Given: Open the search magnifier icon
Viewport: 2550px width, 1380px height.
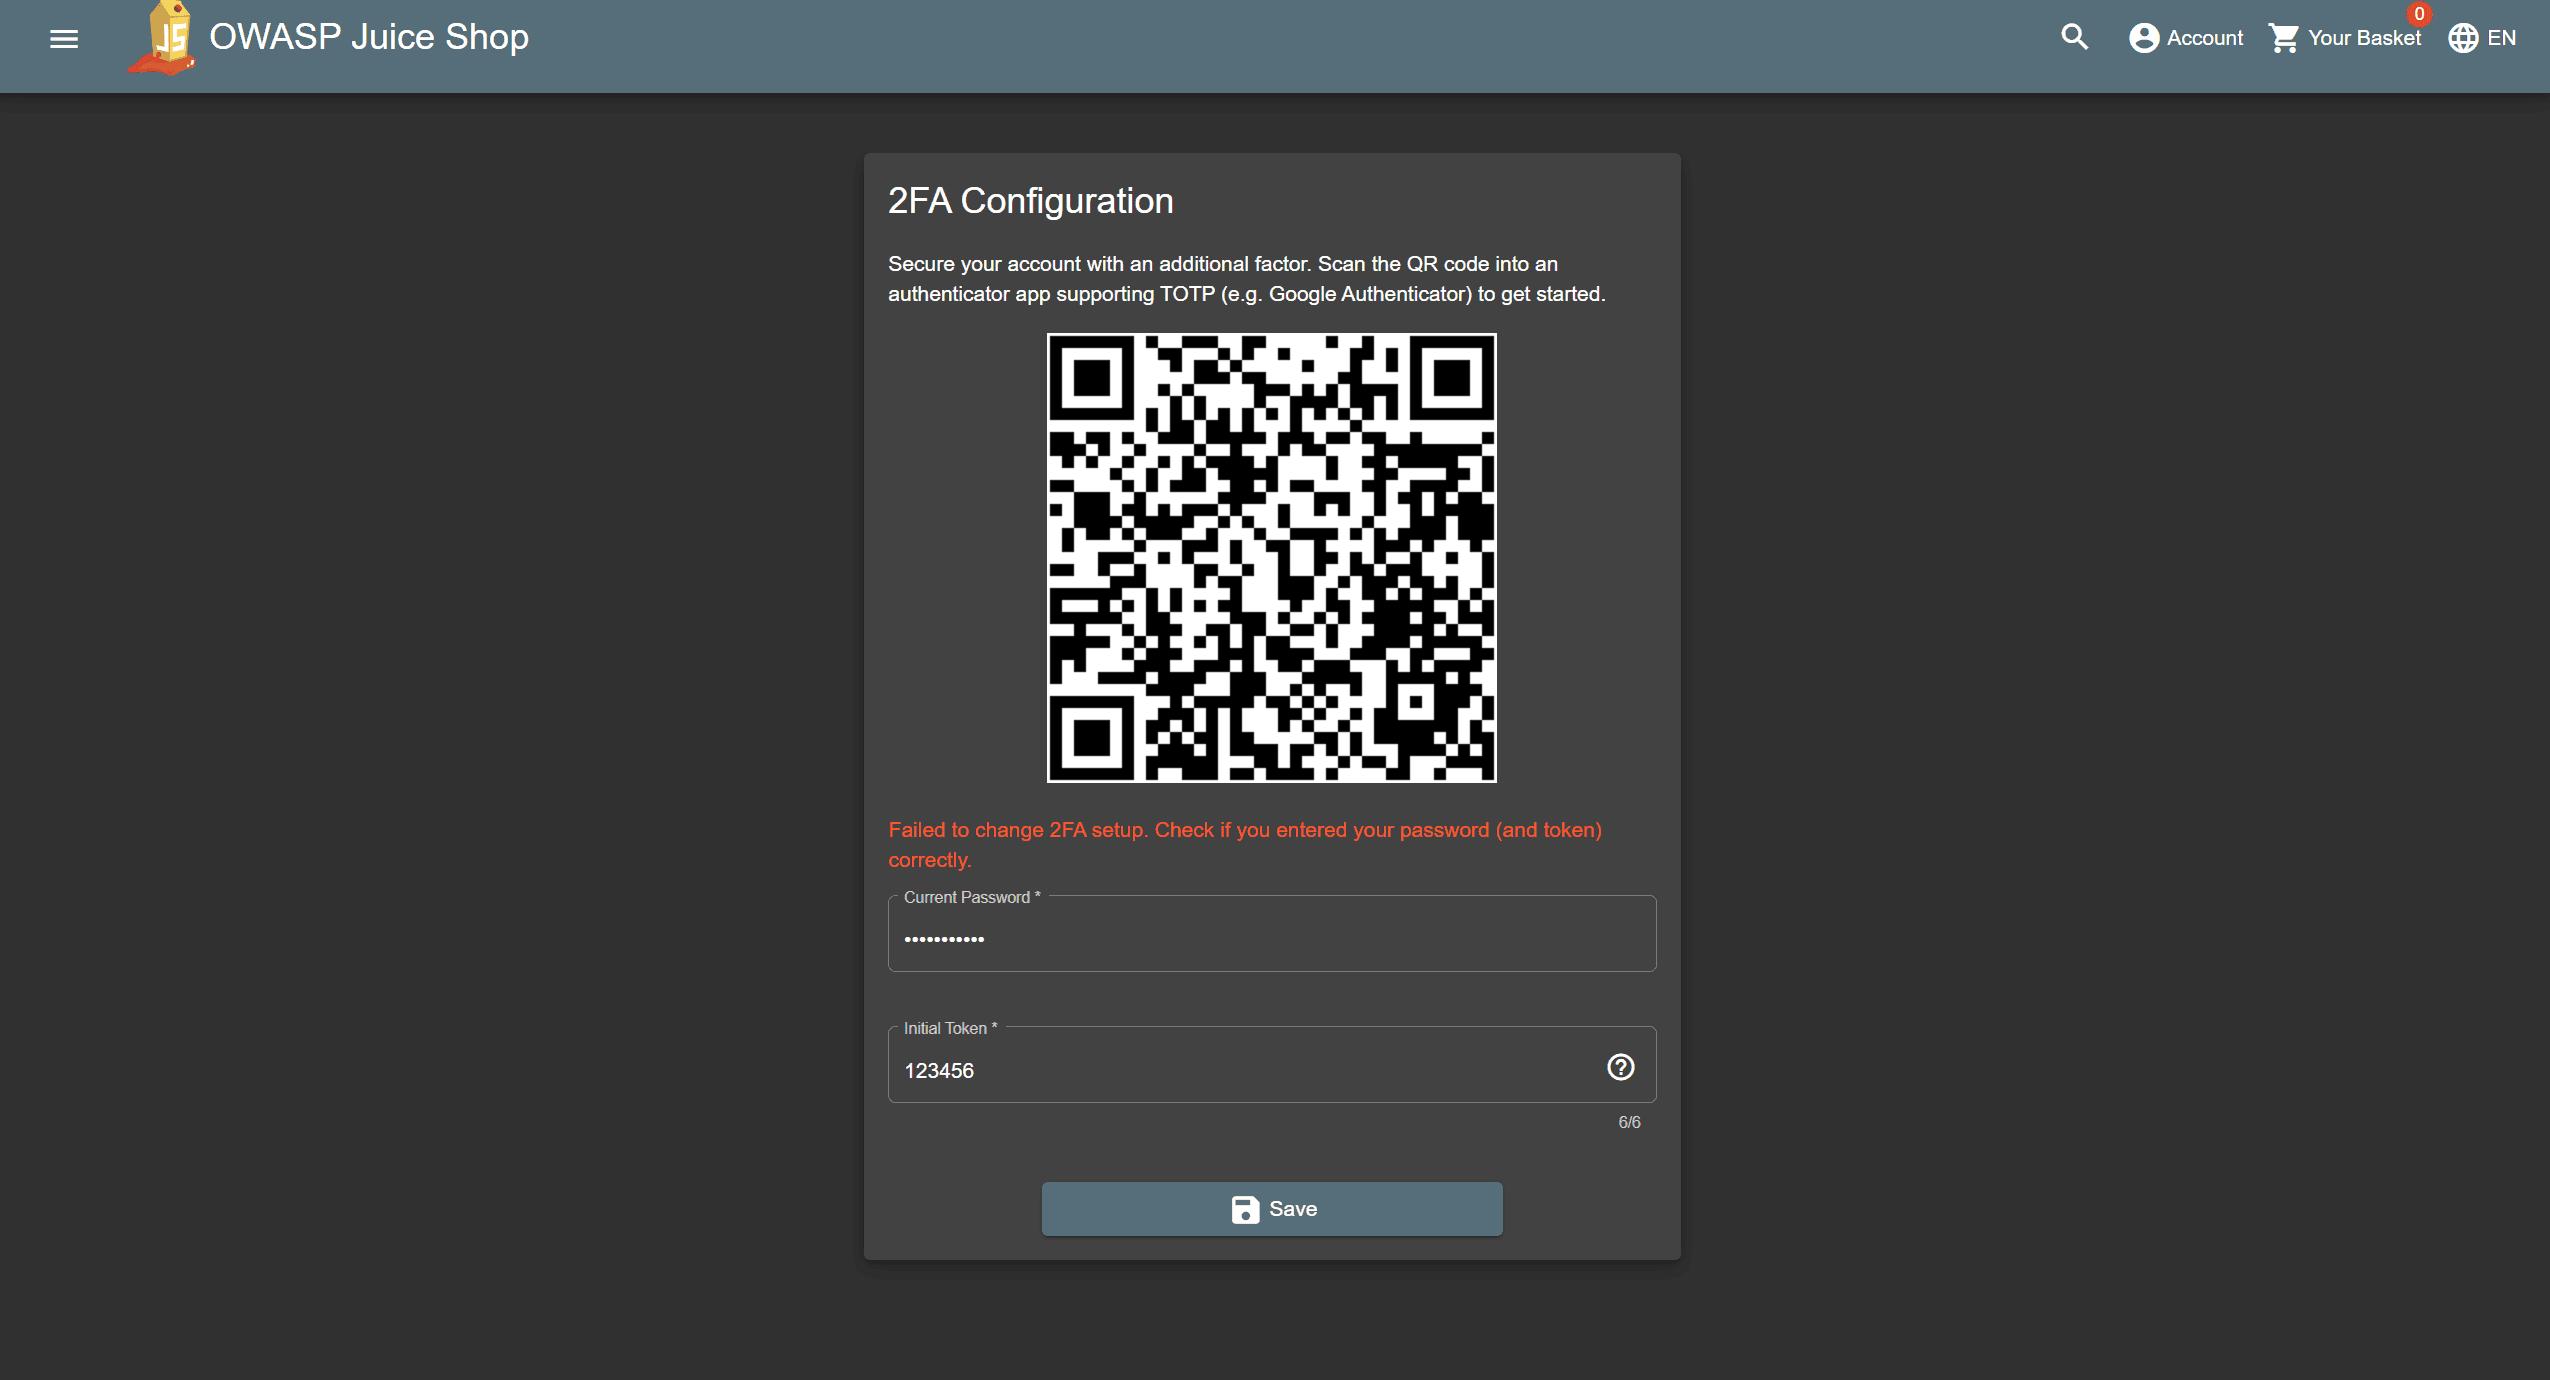Looking at the screenshot, I should point(2075,38).
